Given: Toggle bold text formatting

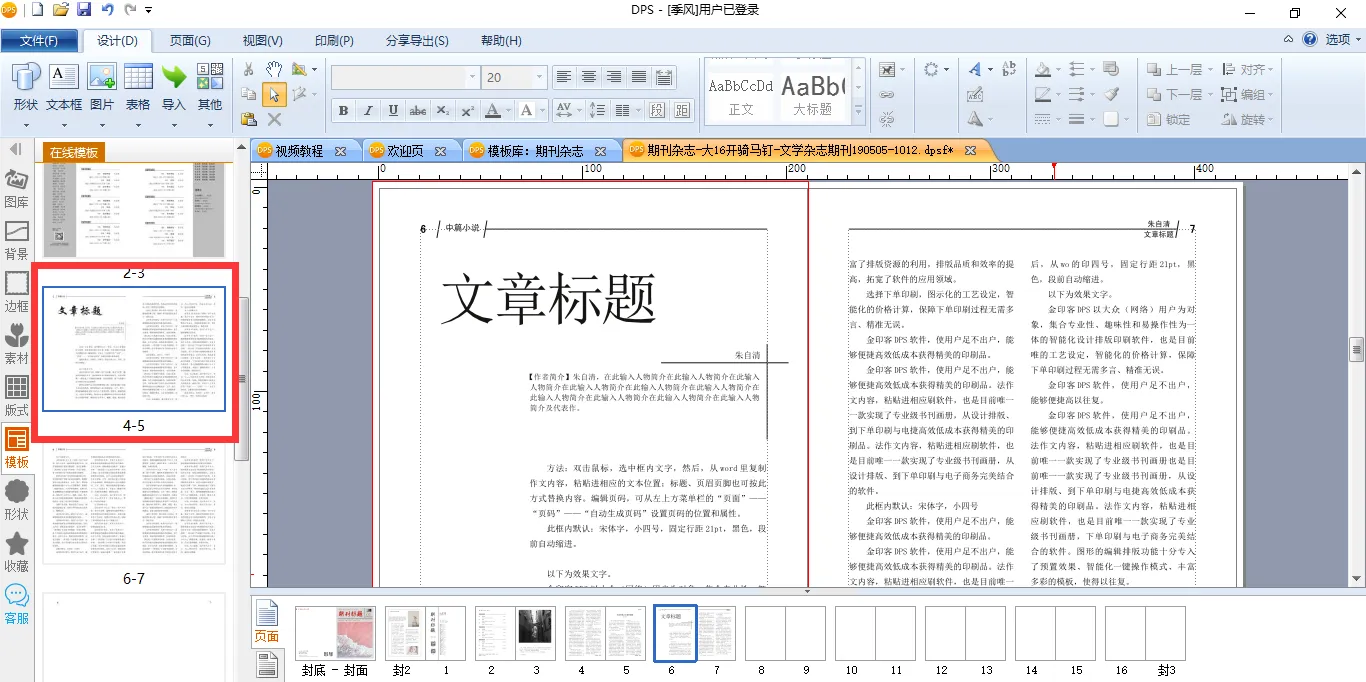Looking at the screenshot, I should tap(343, 111).
